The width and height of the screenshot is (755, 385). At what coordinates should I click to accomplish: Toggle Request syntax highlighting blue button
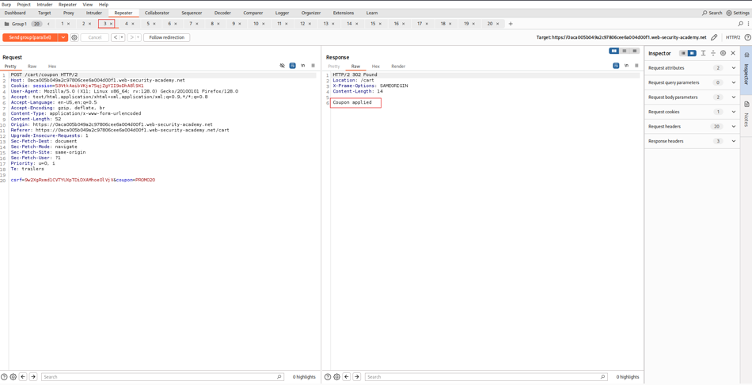pos(293,65)
